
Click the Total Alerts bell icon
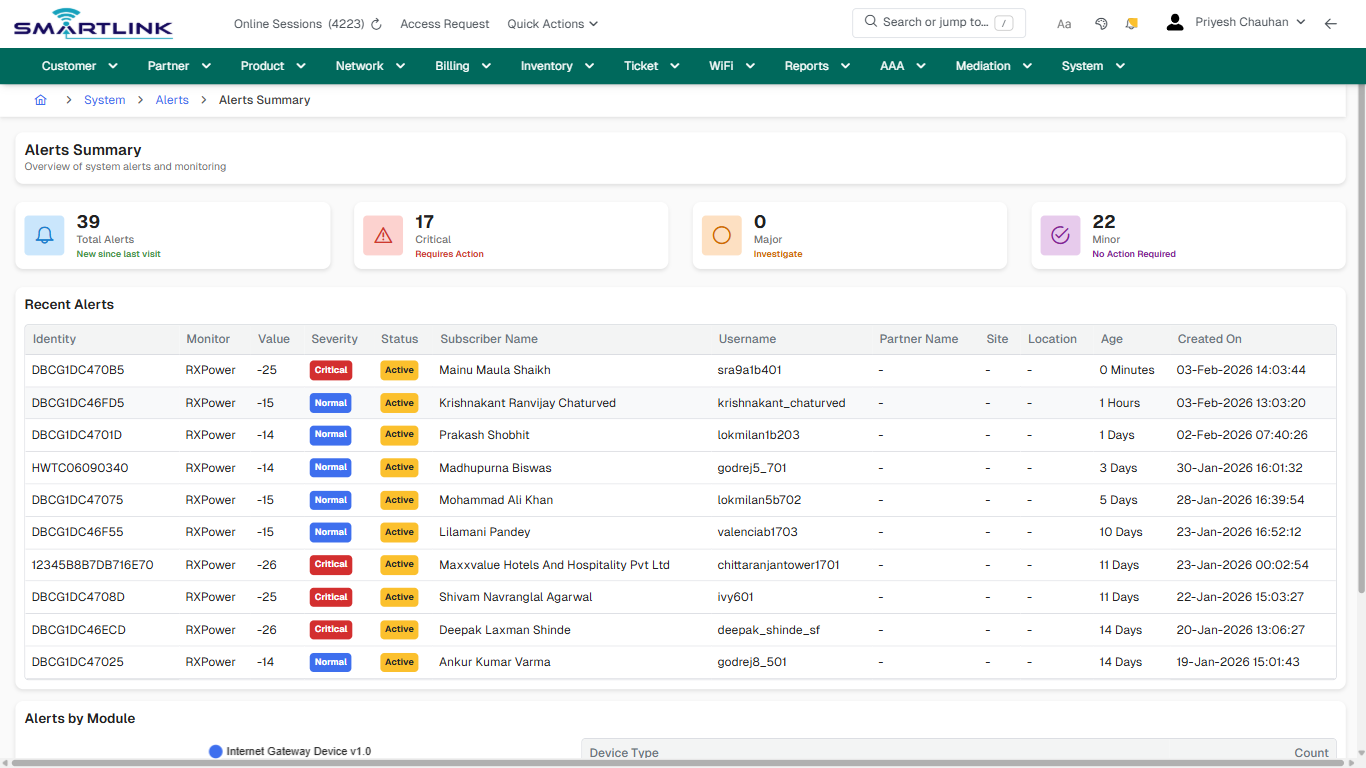tap(44, 235)
